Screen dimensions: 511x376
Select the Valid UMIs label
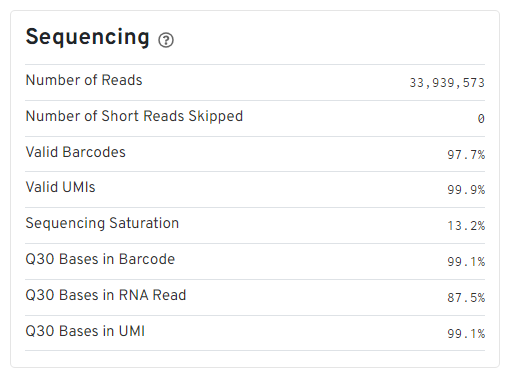60,187
